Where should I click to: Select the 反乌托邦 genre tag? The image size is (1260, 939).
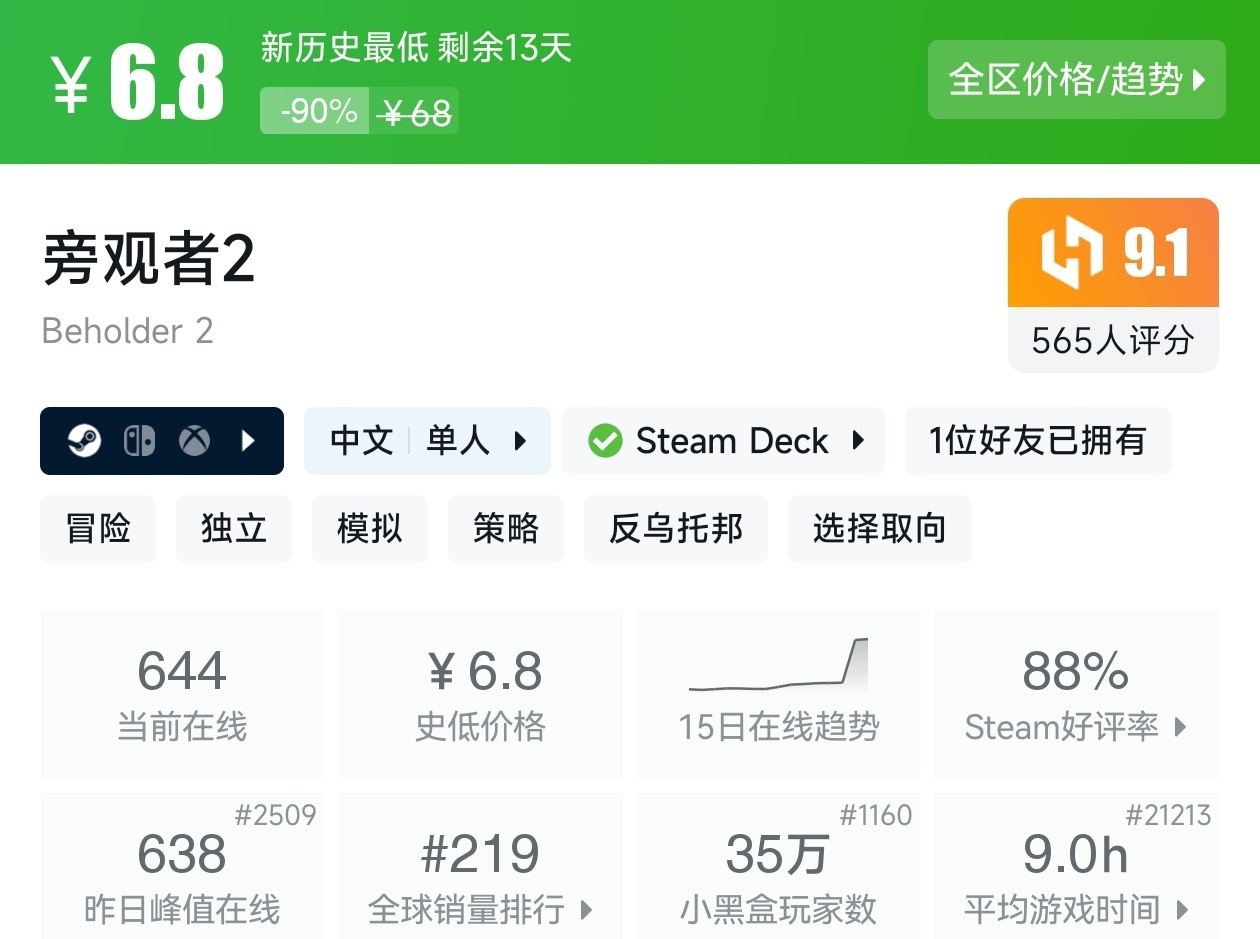(x=676, y=529)
